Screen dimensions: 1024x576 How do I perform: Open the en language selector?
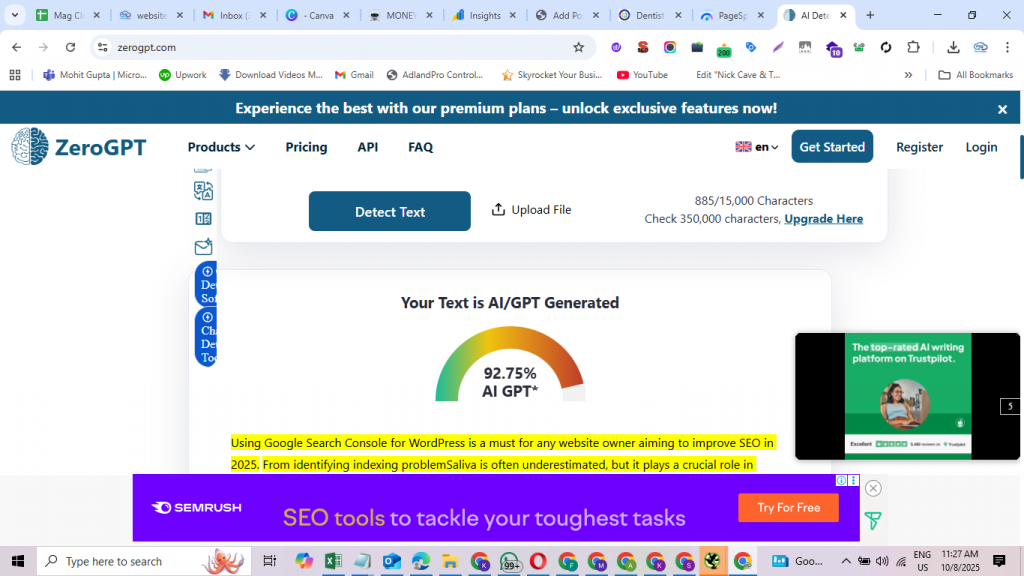point(757,147)
